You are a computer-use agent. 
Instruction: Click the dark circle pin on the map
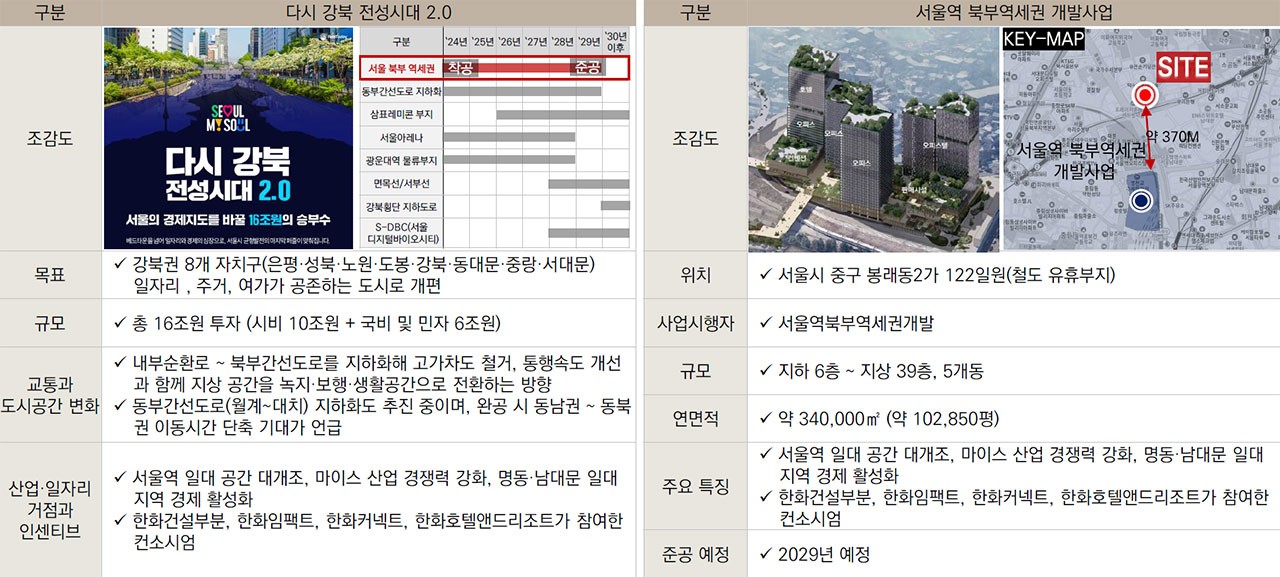point(1141,200)
